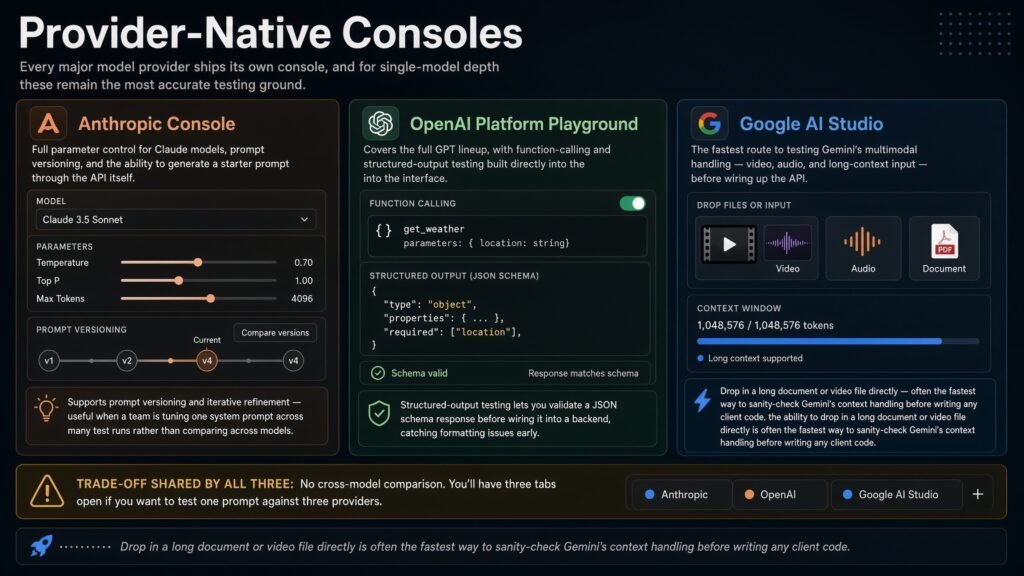This screenshot has height=576, width=1024.
Task: Click the plus icon to add a tab
Action: click(978, 494)
